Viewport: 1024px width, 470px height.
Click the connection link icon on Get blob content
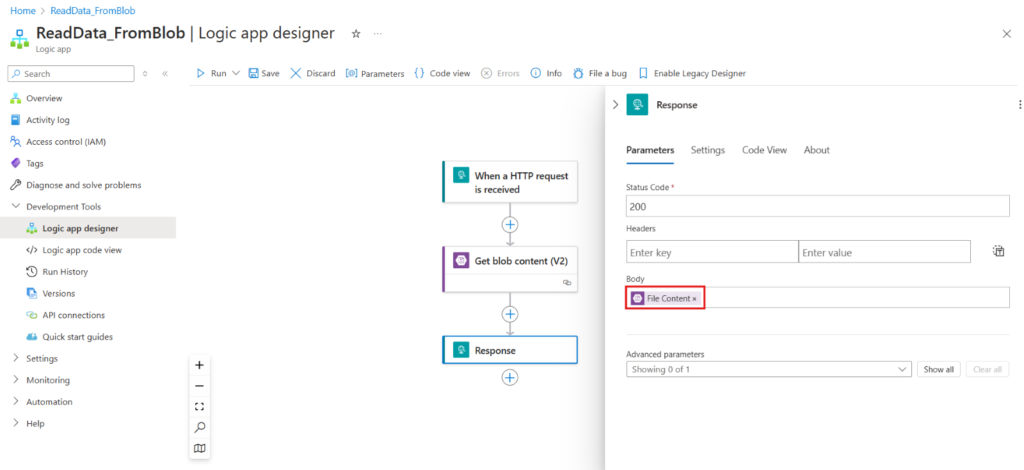tap(567, 283)
